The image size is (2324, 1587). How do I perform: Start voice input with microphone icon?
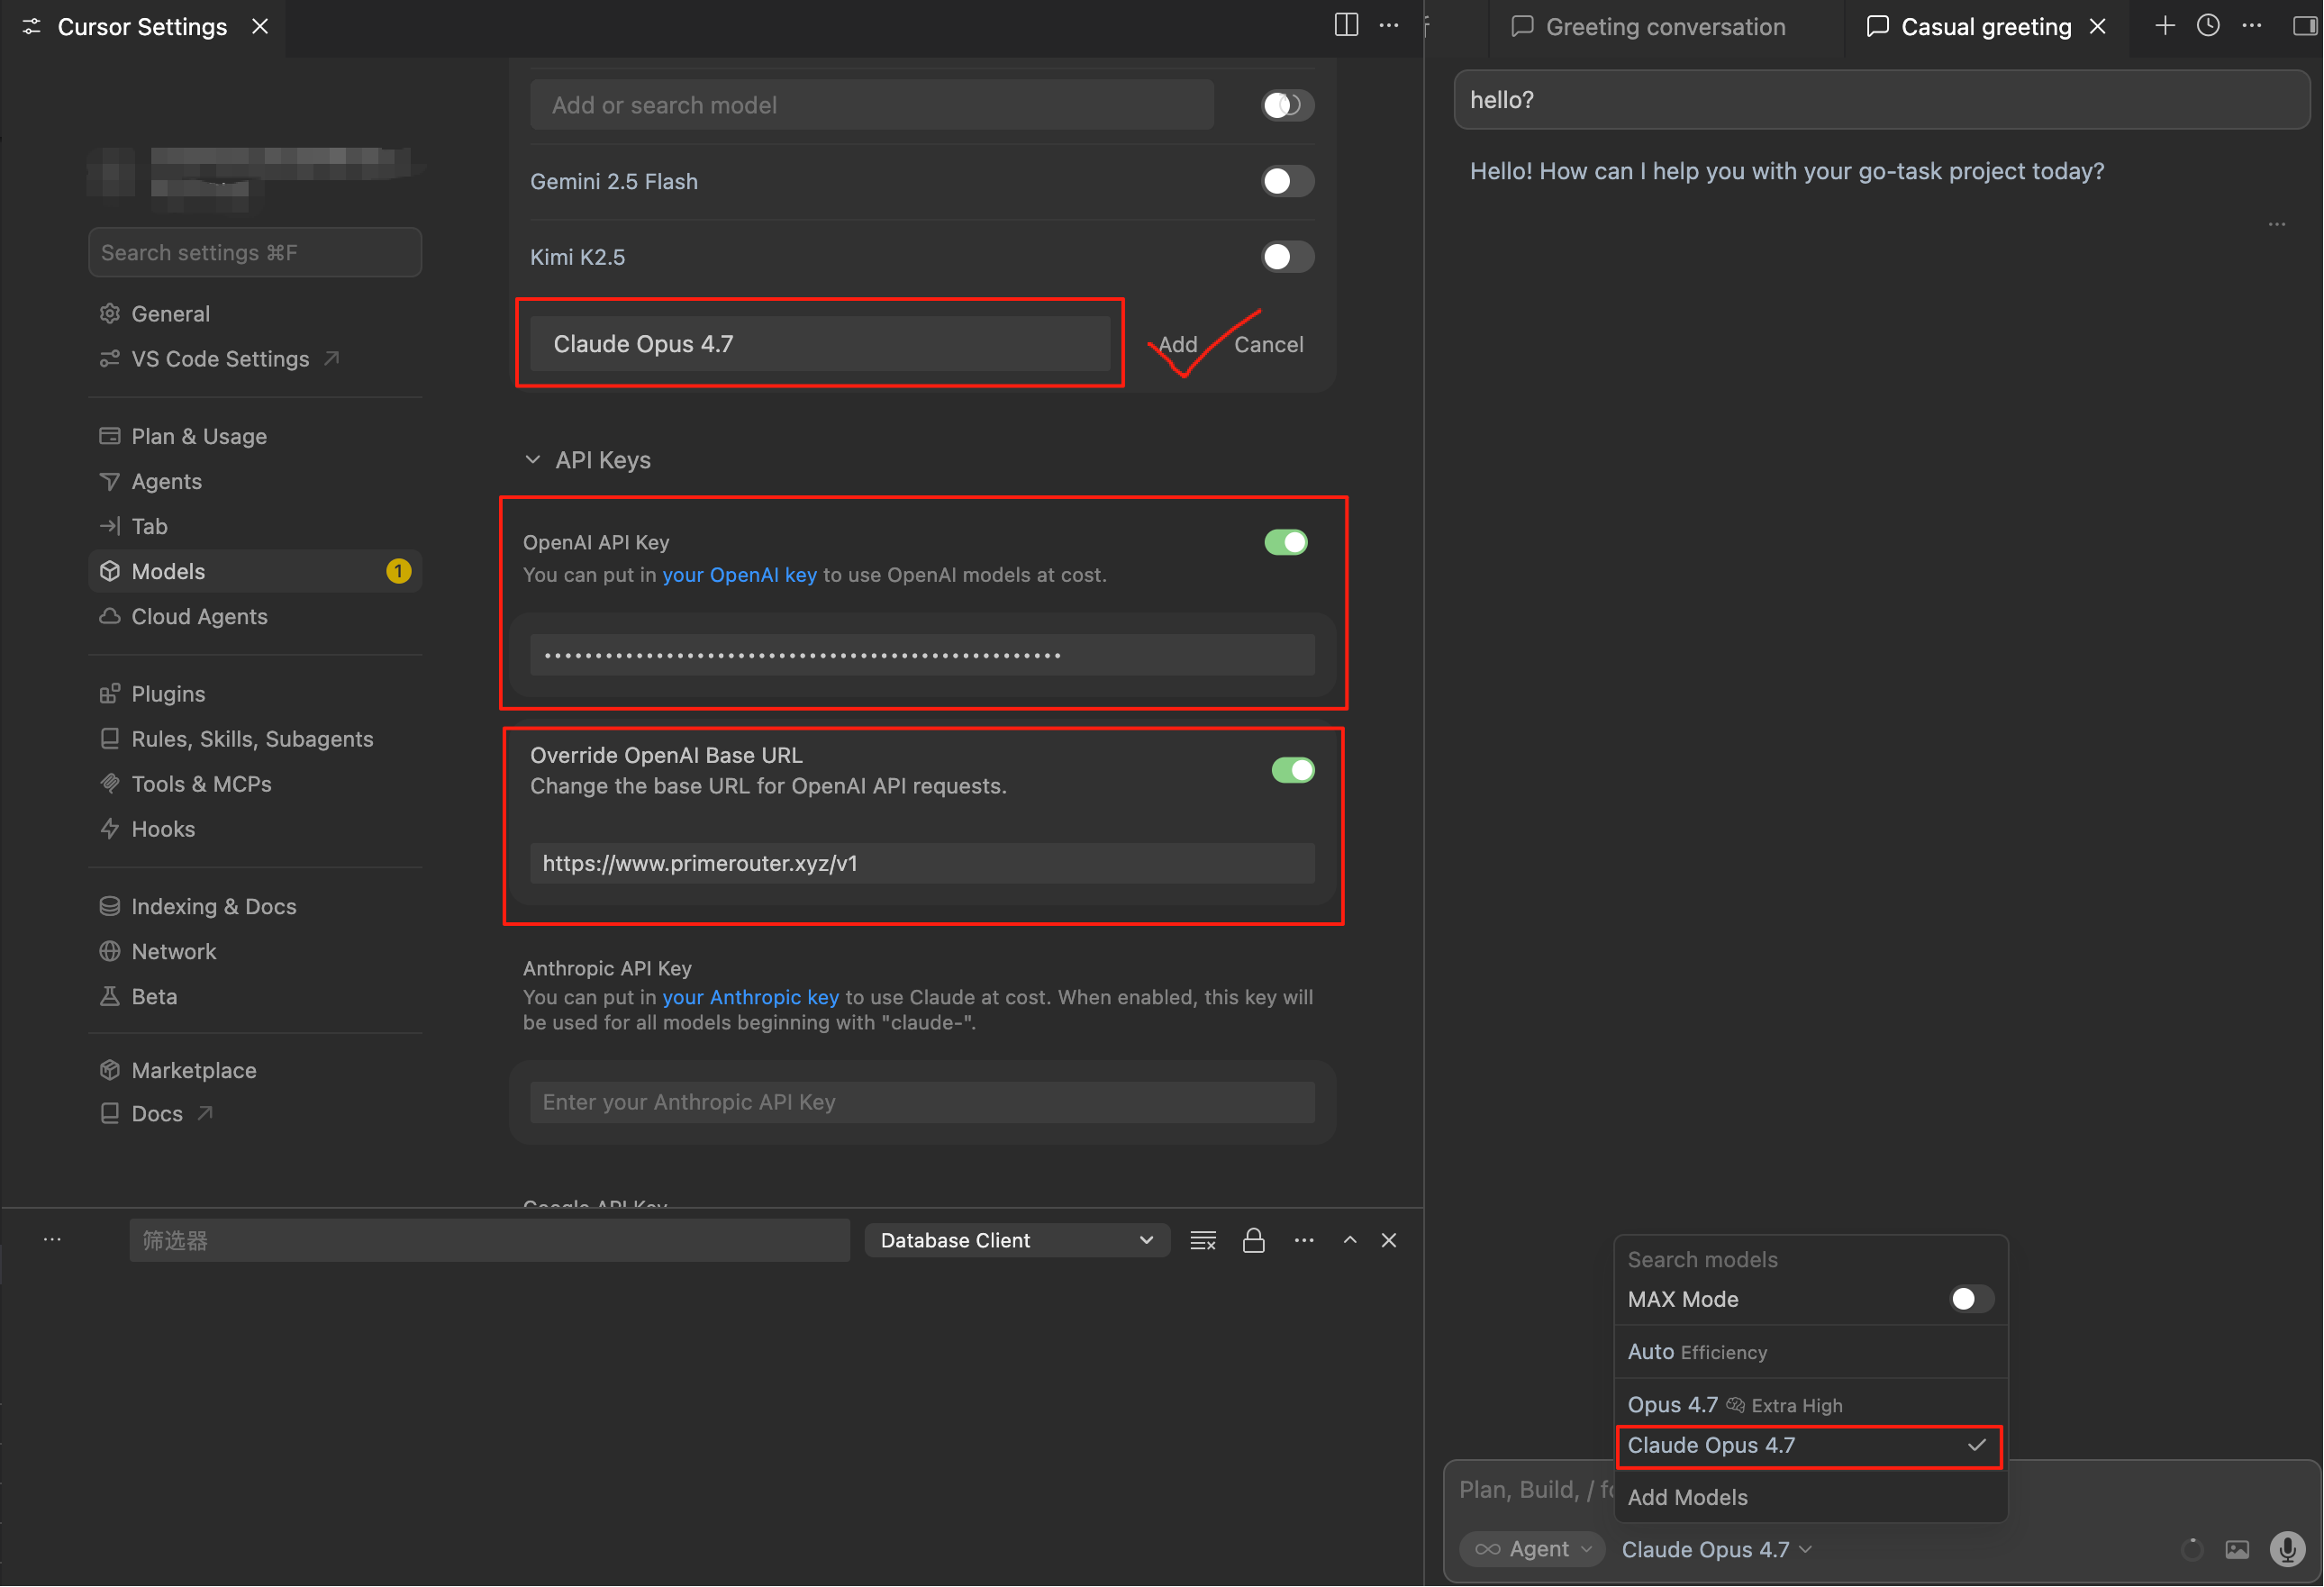point(2287,1549)
